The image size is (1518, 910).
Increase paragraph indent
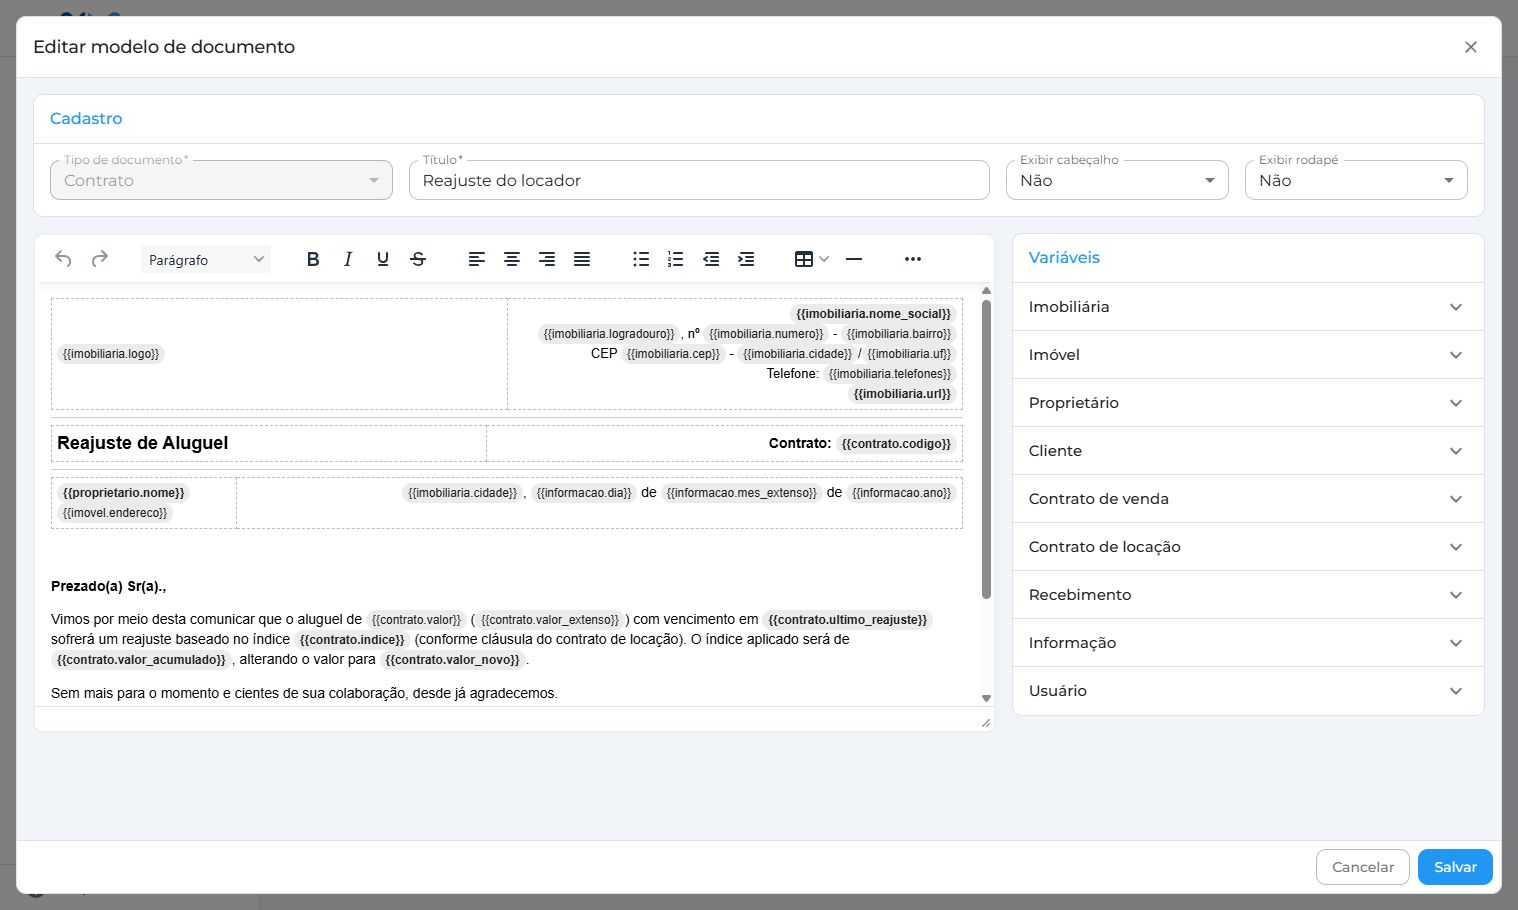click(x=746, y=259)
